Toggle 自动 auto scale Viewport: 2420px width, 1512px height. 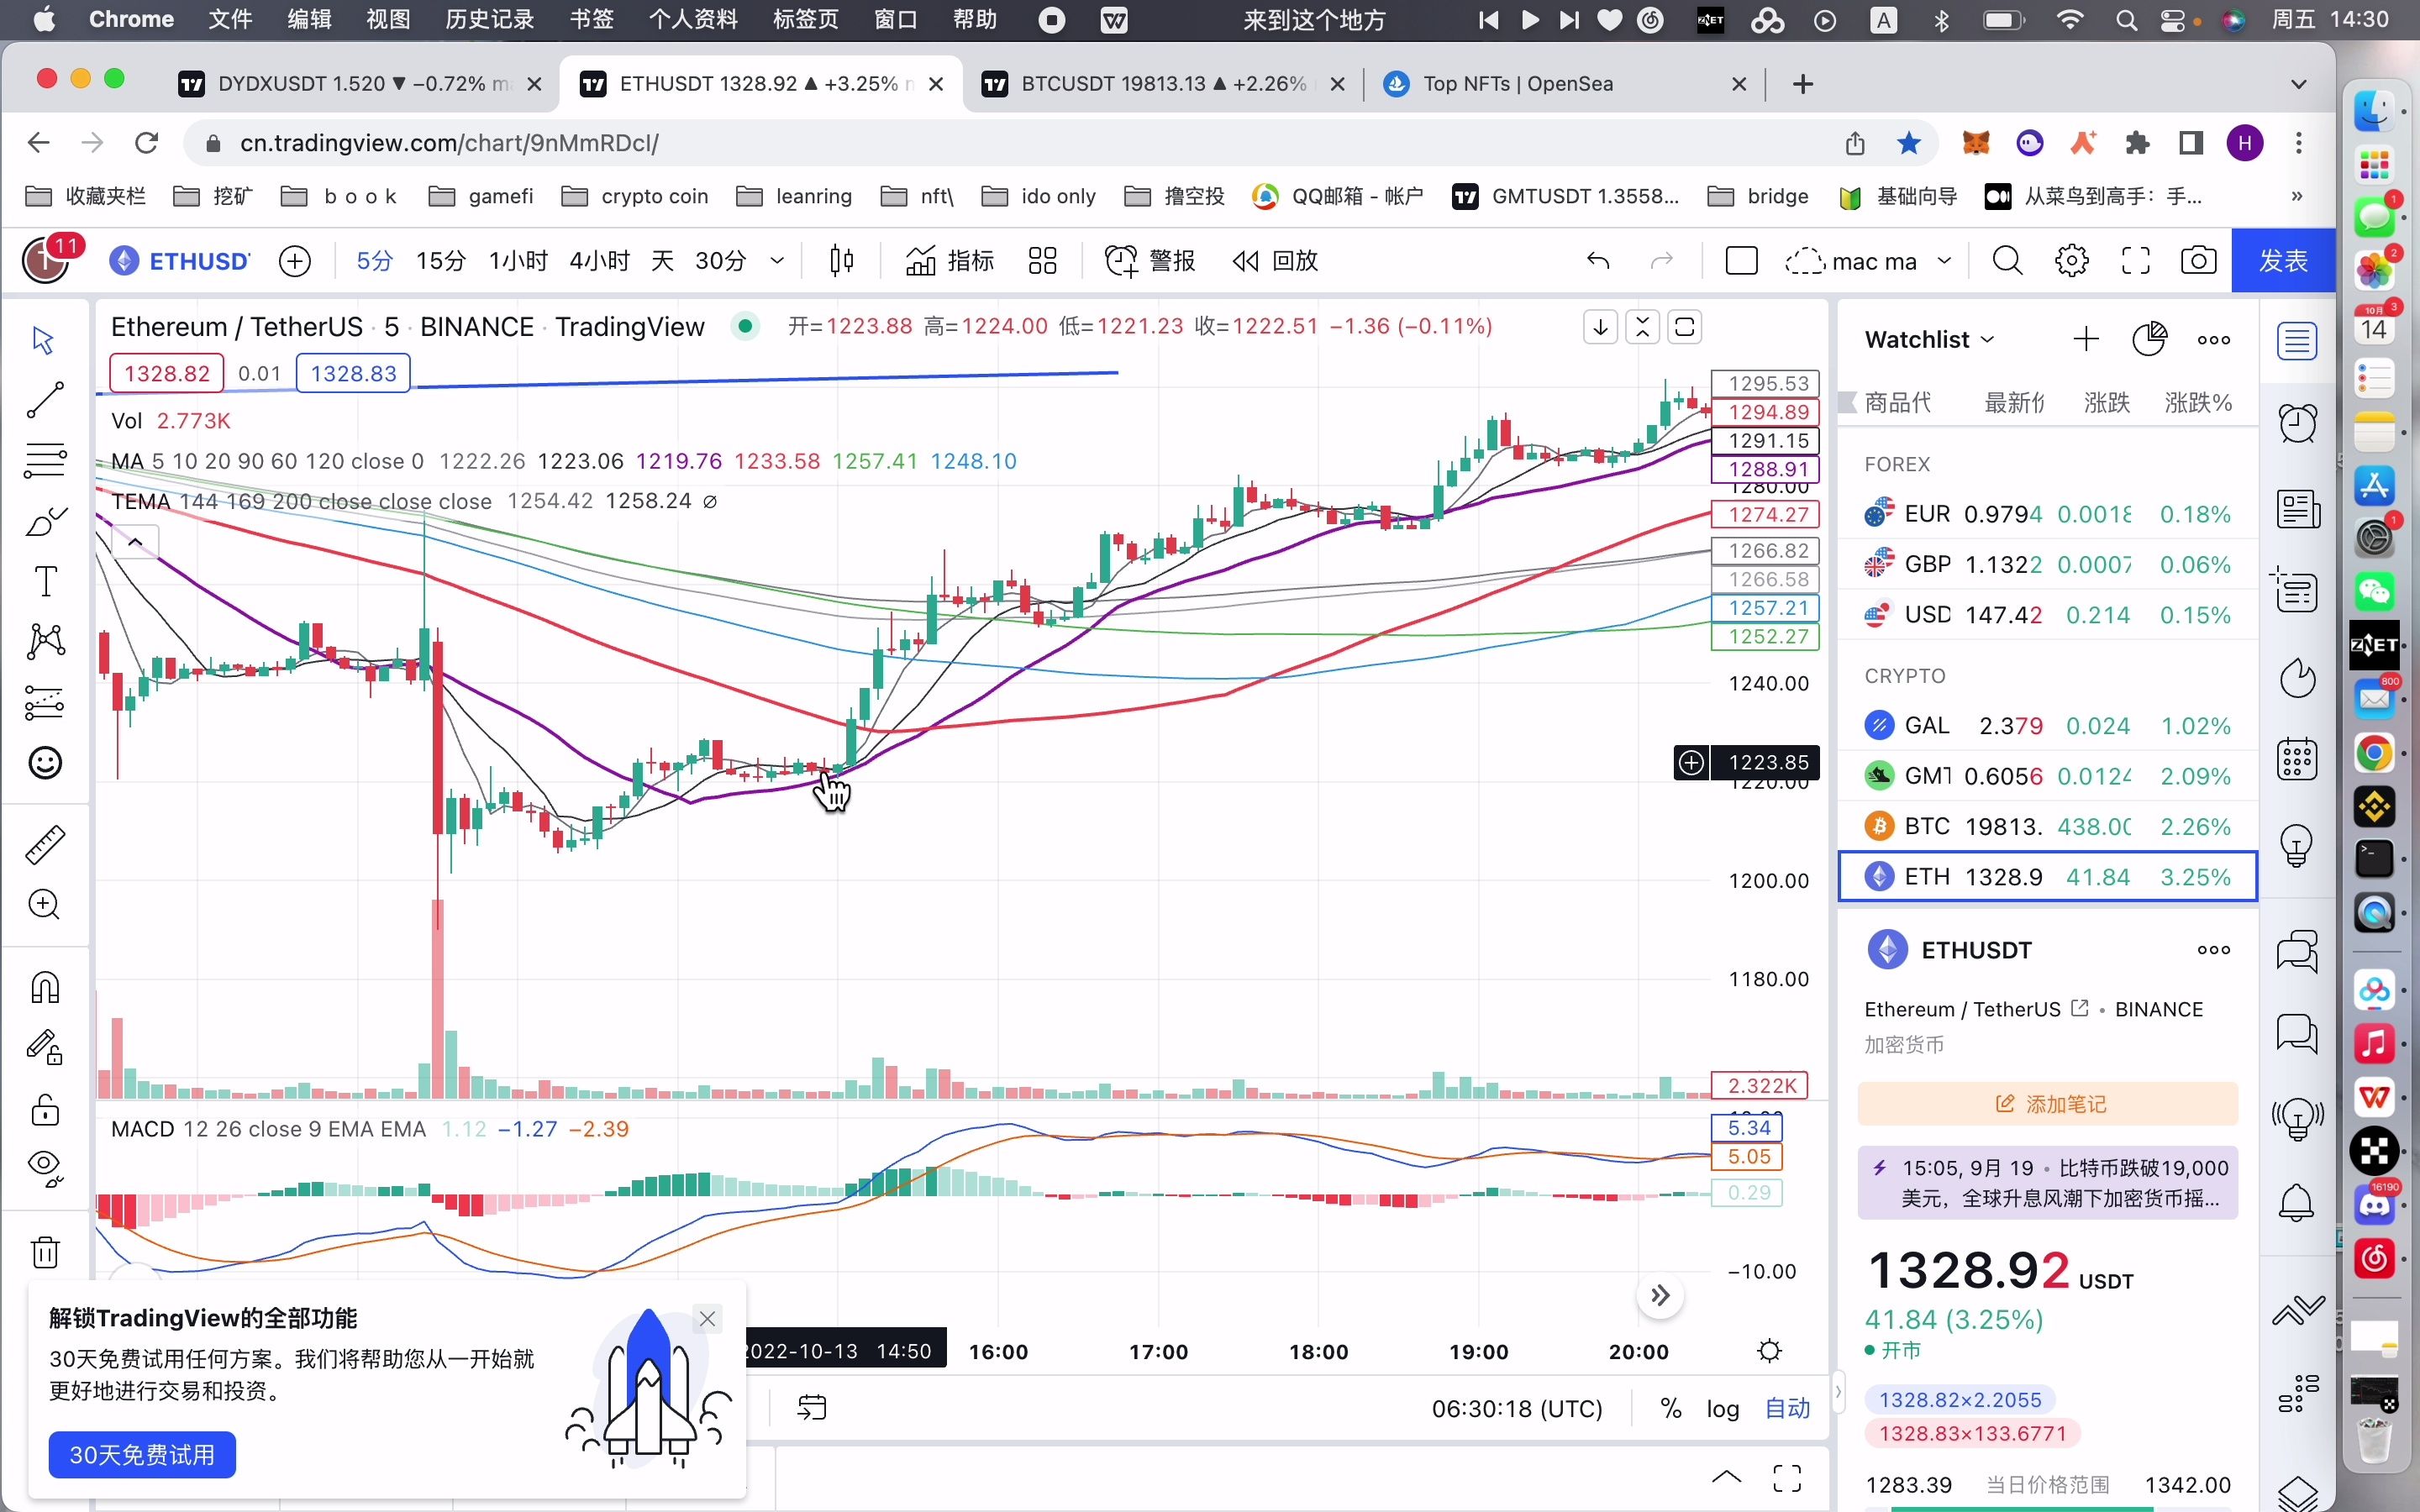click(1787, 1409)
